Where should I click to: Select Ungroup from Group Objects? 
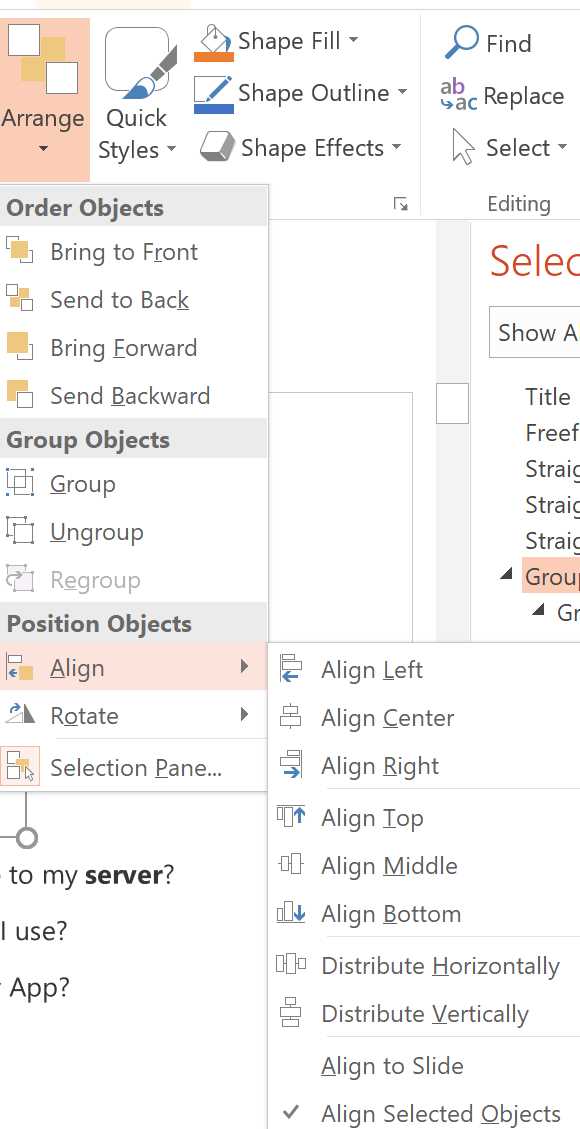pos(94,531)
